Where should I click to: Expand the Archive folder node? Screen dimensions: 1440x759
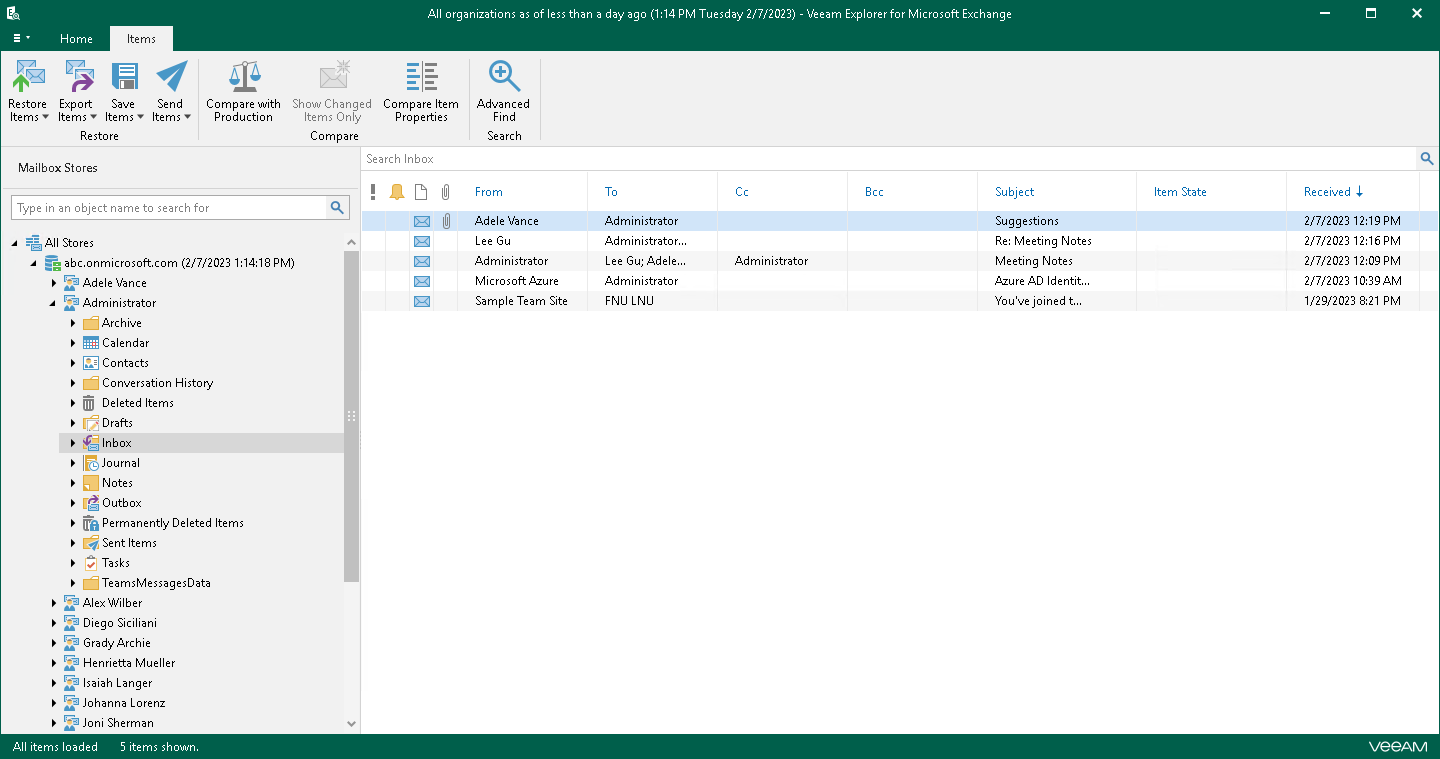tap(73, 323)
